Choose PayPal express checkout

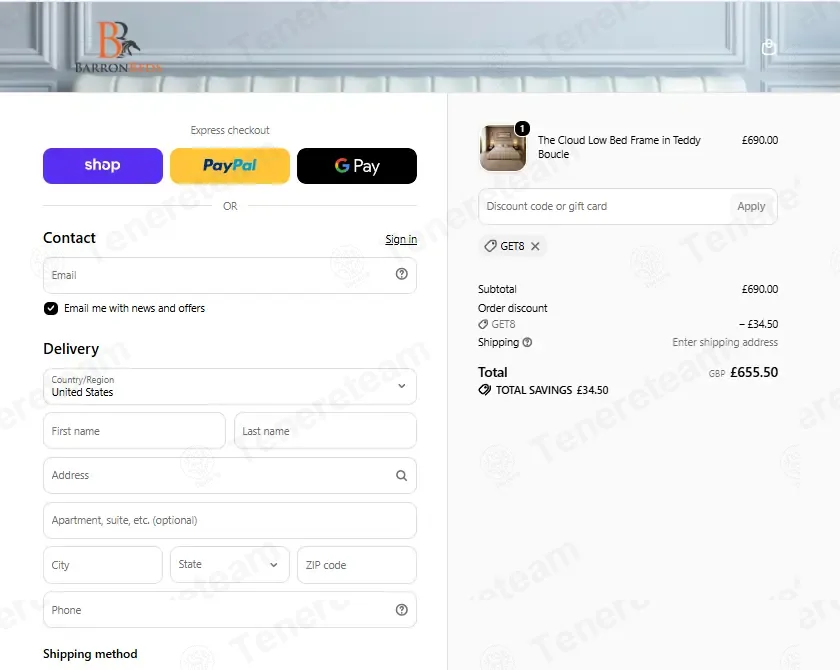click(x=230, y=165)
